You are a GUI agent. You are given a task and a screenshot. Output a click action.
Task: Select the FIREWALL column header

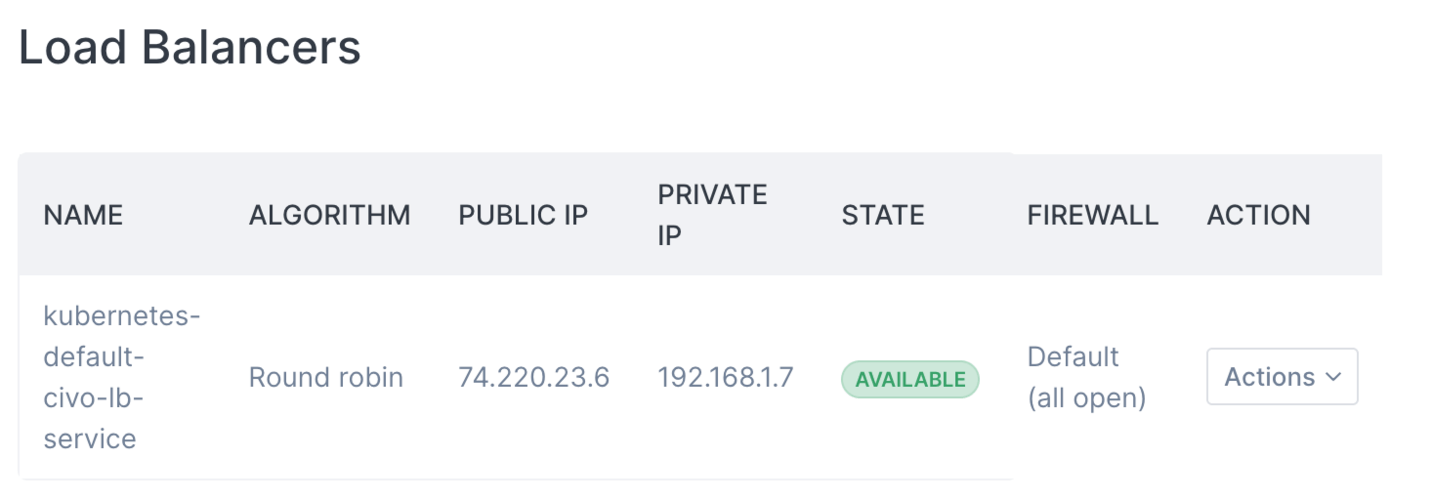[x=1092, y=215]
